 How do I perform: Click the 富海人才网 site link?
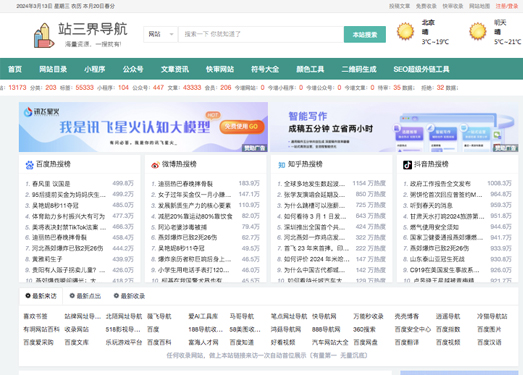click(x=203, y=343)
